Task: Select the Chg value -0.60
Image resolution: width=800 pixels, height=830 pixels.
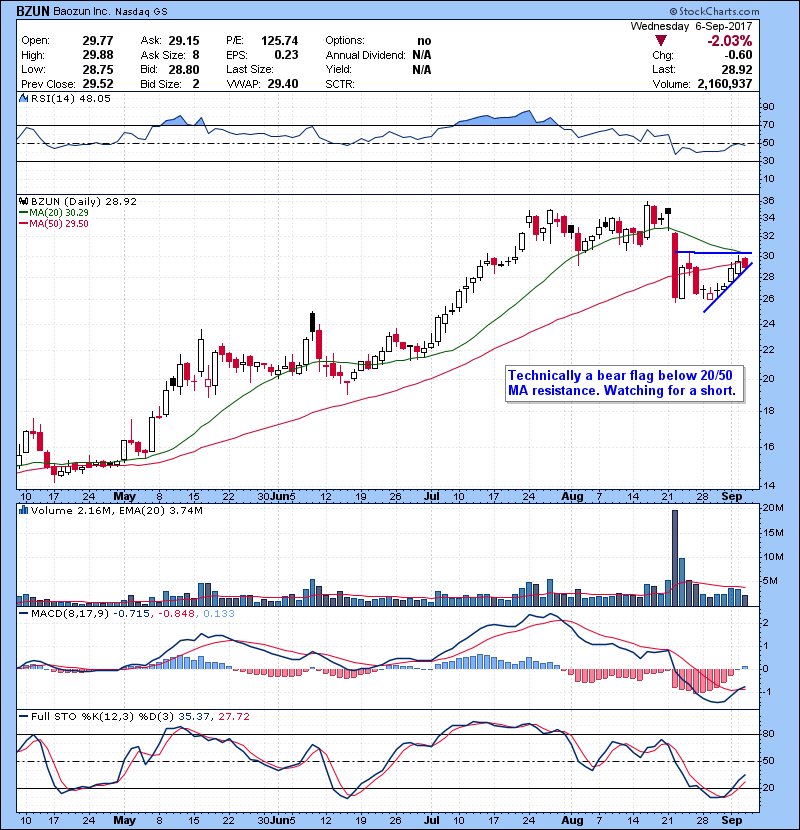Action: click(738, 55)
